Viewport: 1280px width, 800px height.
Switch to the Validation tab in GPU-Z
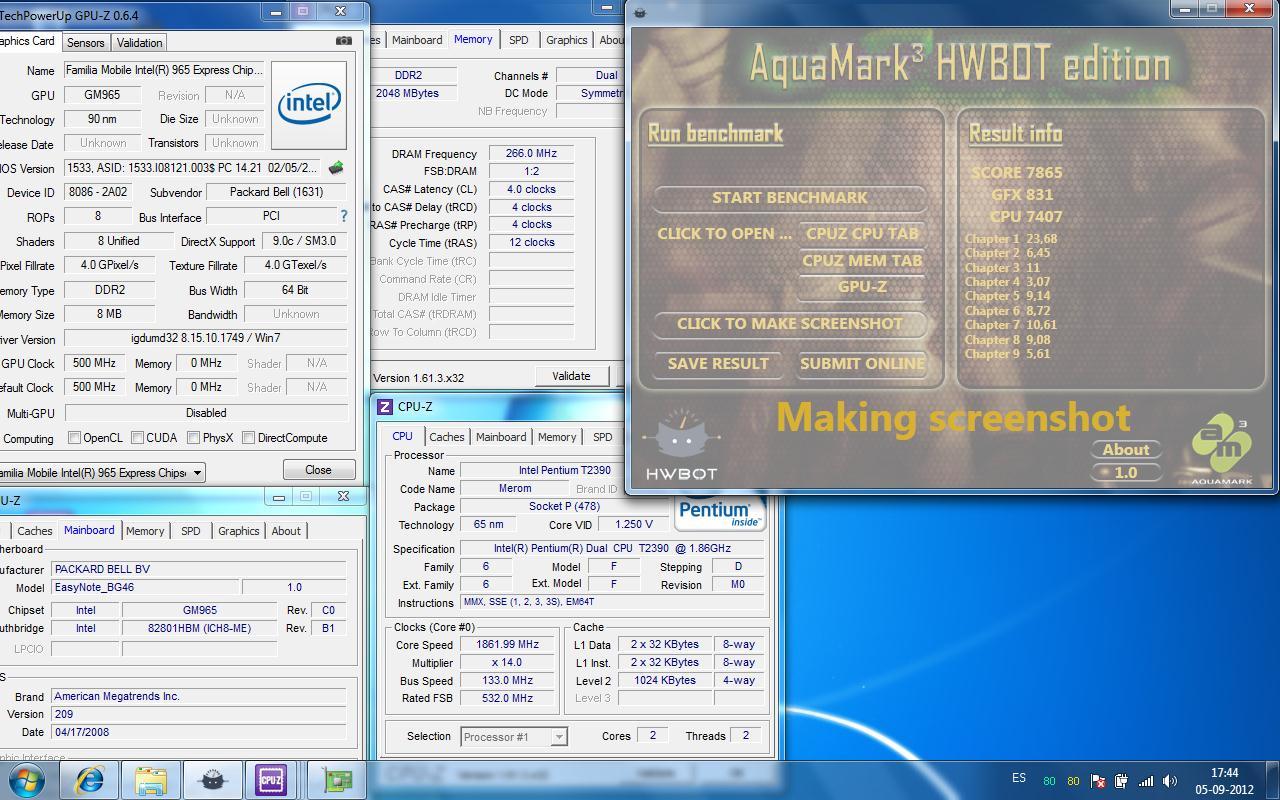point(139,42)
